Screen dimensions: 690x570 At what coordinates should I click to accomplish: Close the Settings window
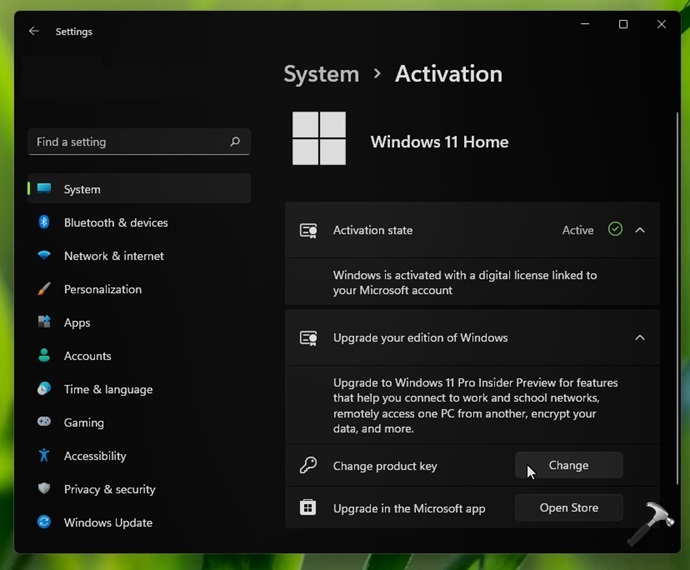(x=661, y=24)
